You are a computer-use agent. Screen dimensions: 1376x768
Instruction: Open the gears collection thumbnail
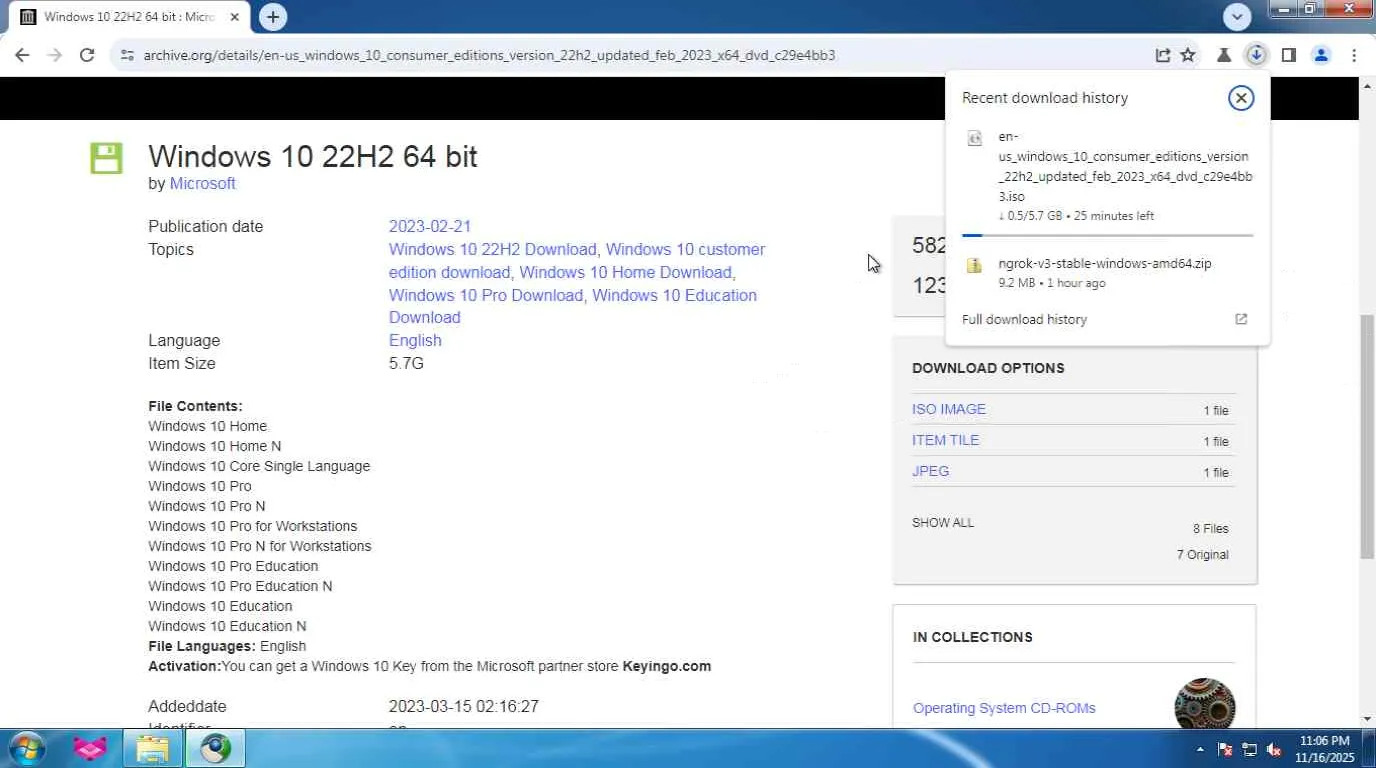tap(1205, 703)
